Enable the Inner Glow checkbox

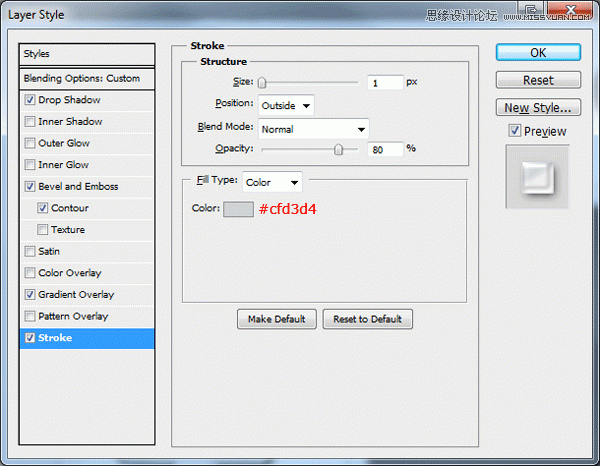[30, 165]
